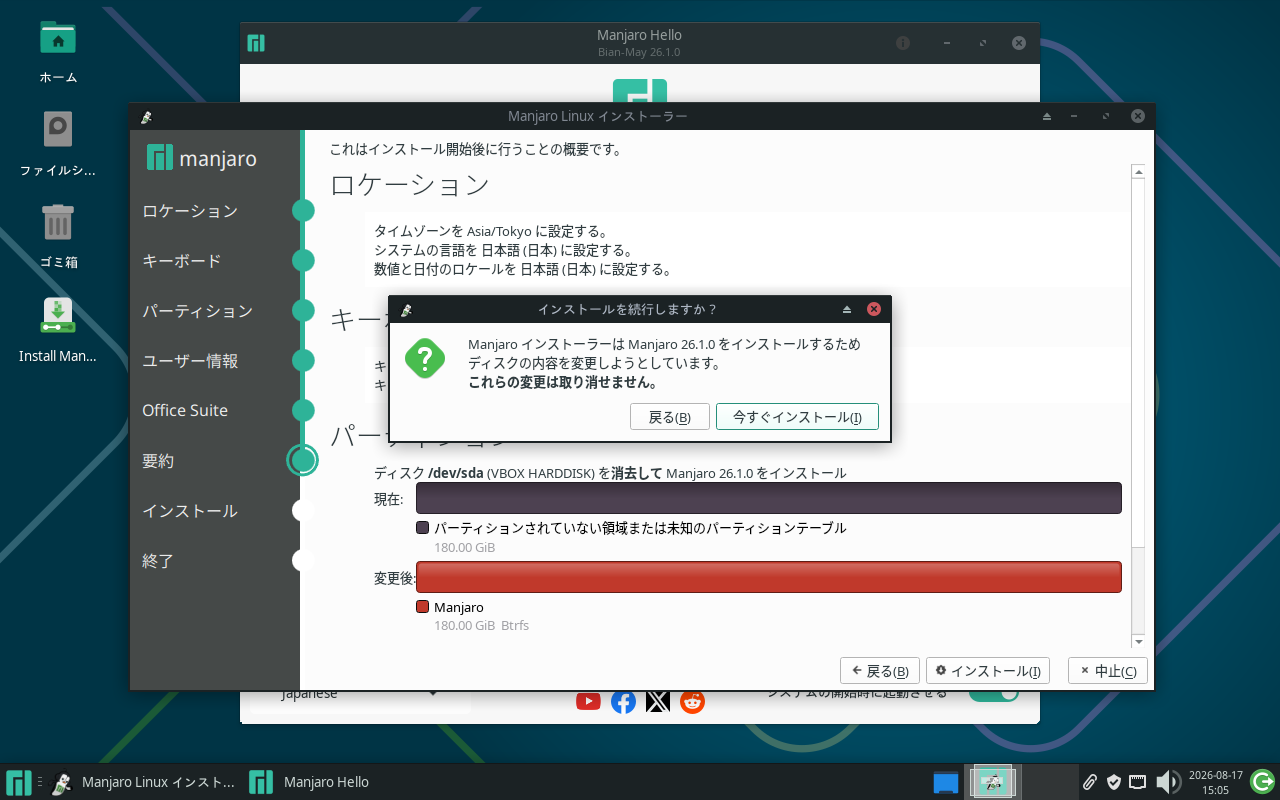This screenshot has height=800, width=1280.
Task: Open the ゴミ箱 trash desktop icon
Action: 58,222
